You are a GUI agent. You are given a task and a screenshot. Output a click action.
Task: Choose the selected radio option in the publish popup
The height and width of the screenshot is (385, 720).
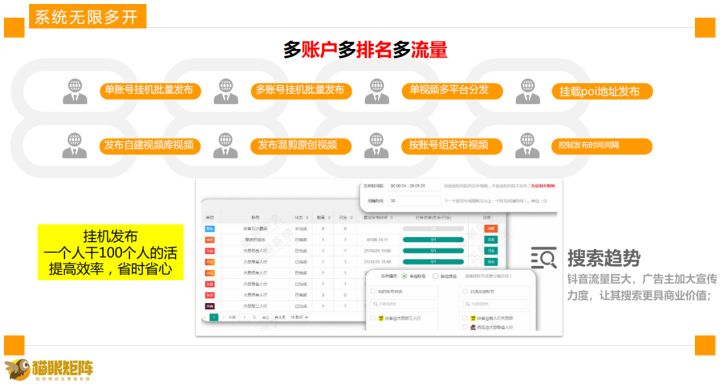point(405,276)
